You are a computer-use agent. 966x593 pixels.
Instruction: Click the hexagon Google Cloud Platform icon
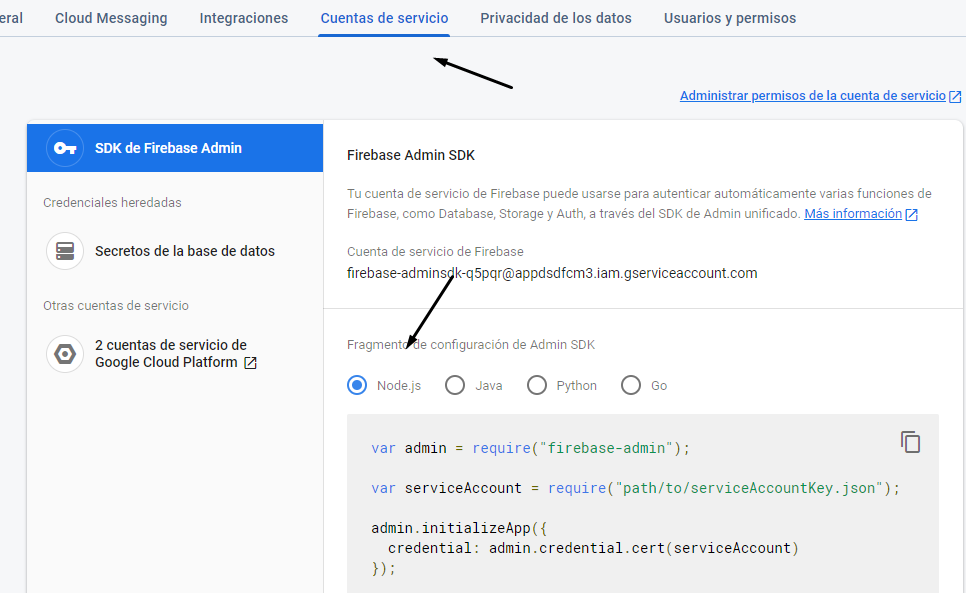tap(65, 354)
